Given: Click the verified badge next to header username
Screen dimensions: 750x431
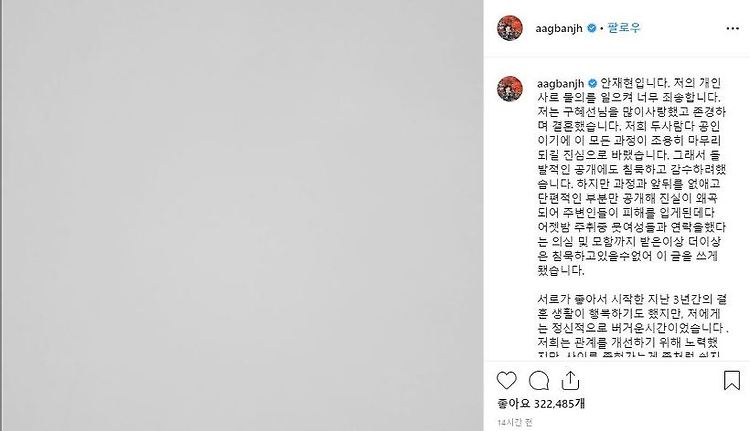Looking at the screenshot, I should pos(591,28).
